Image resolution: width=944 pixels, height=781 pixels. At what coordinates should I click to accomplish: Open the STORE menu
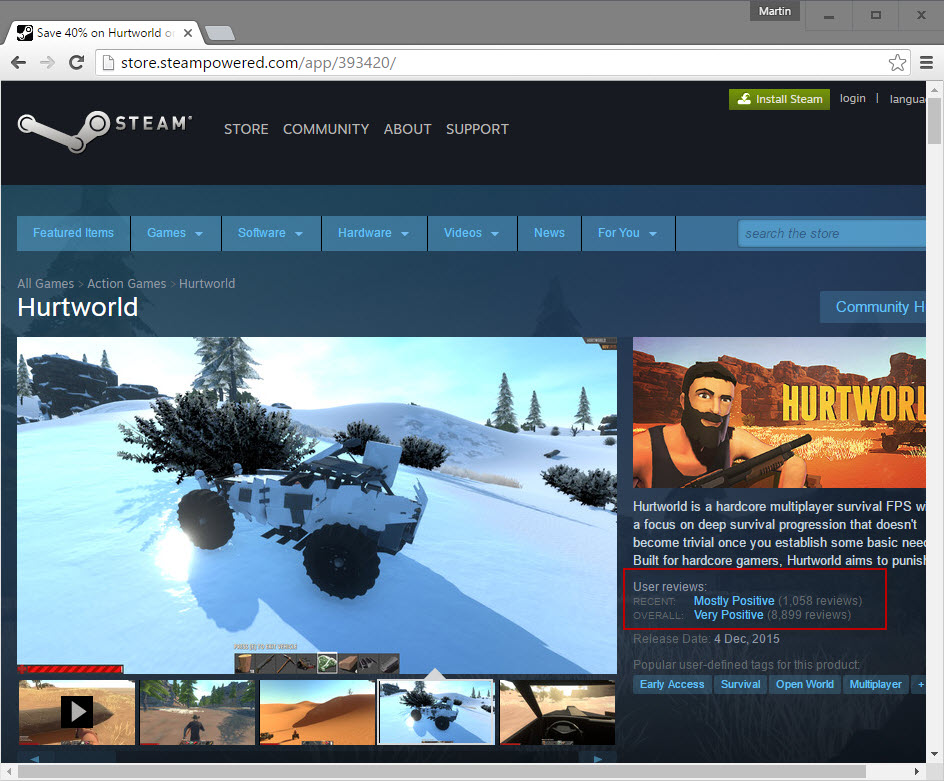[246, 129]
